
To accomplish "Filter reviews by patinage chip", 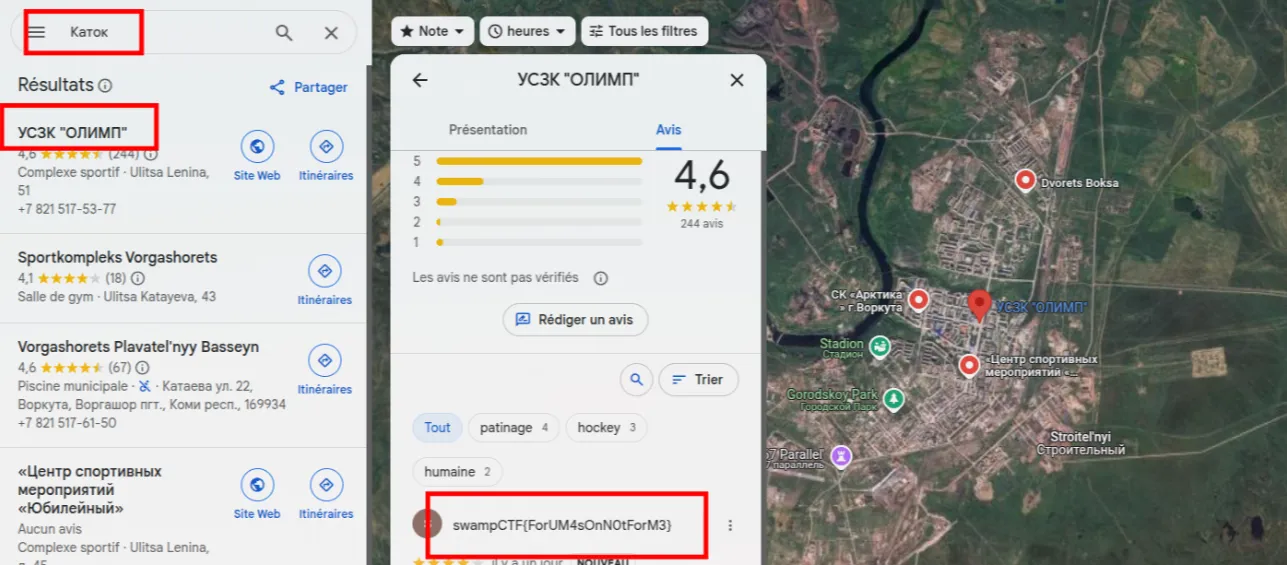I will (514, 428).
